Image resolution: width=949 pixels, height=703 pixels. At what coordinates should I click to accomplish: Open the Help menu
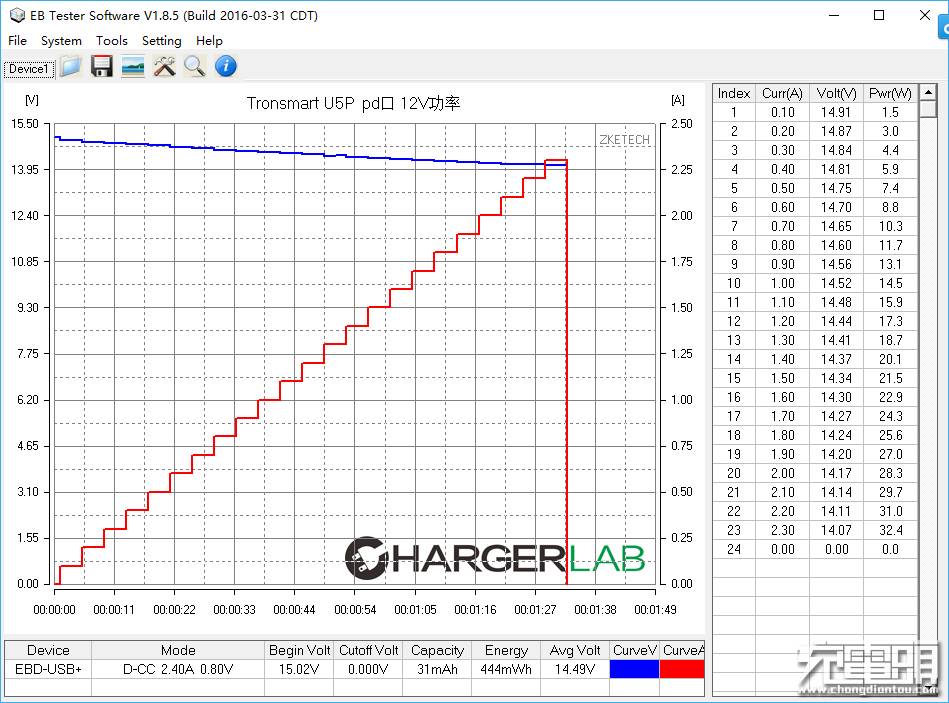209,41
